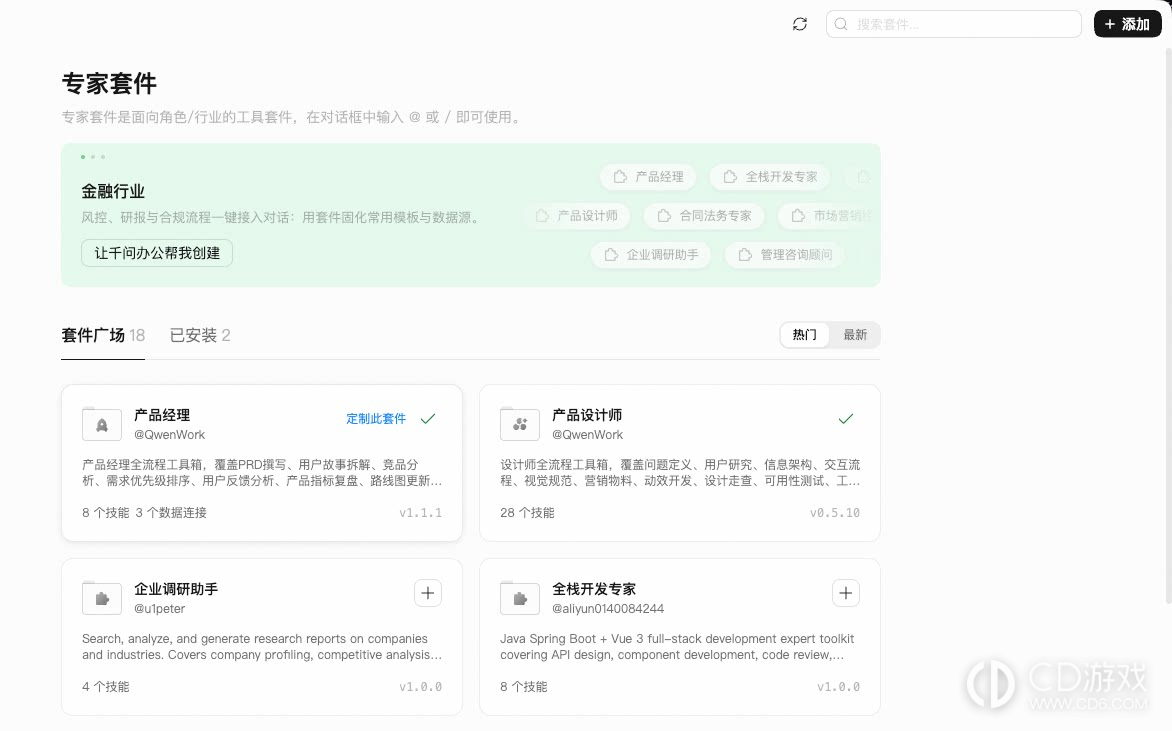Add 全栈开发专家 suite with plus button

tap(845, 593)
